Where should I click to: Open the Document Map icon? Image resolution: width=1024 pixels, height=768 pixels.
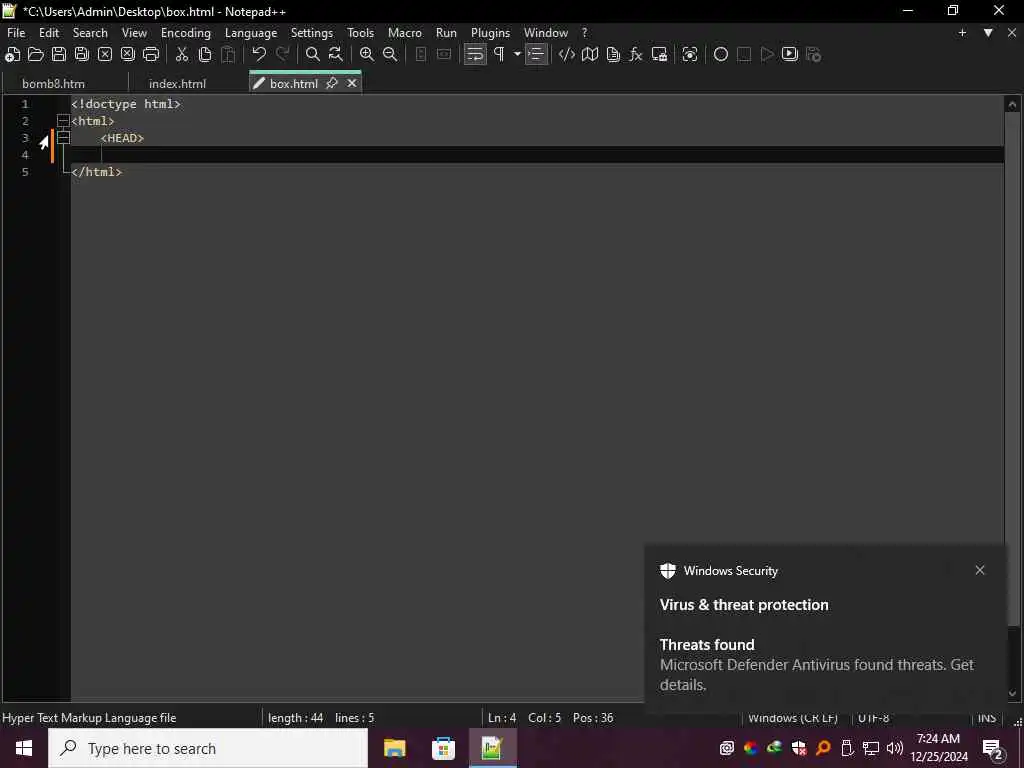pyautogui.click(x=590, y=55)
